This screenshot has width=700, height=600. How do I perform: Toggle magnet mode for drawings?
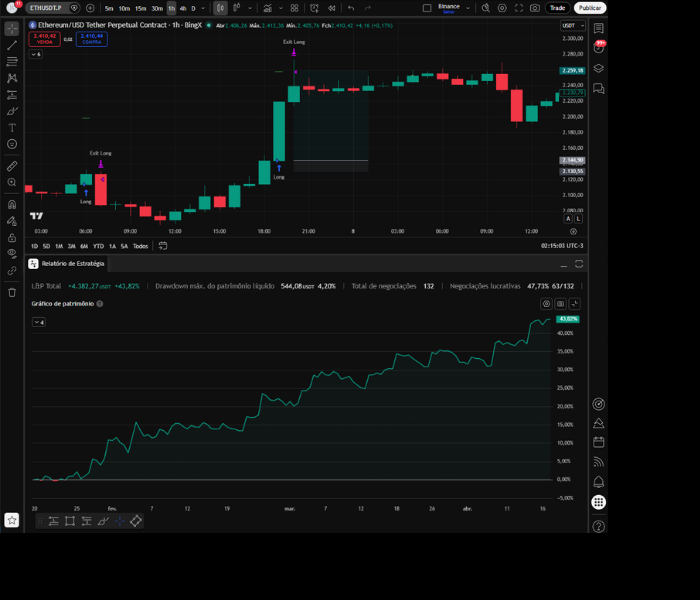click(12, 204)
